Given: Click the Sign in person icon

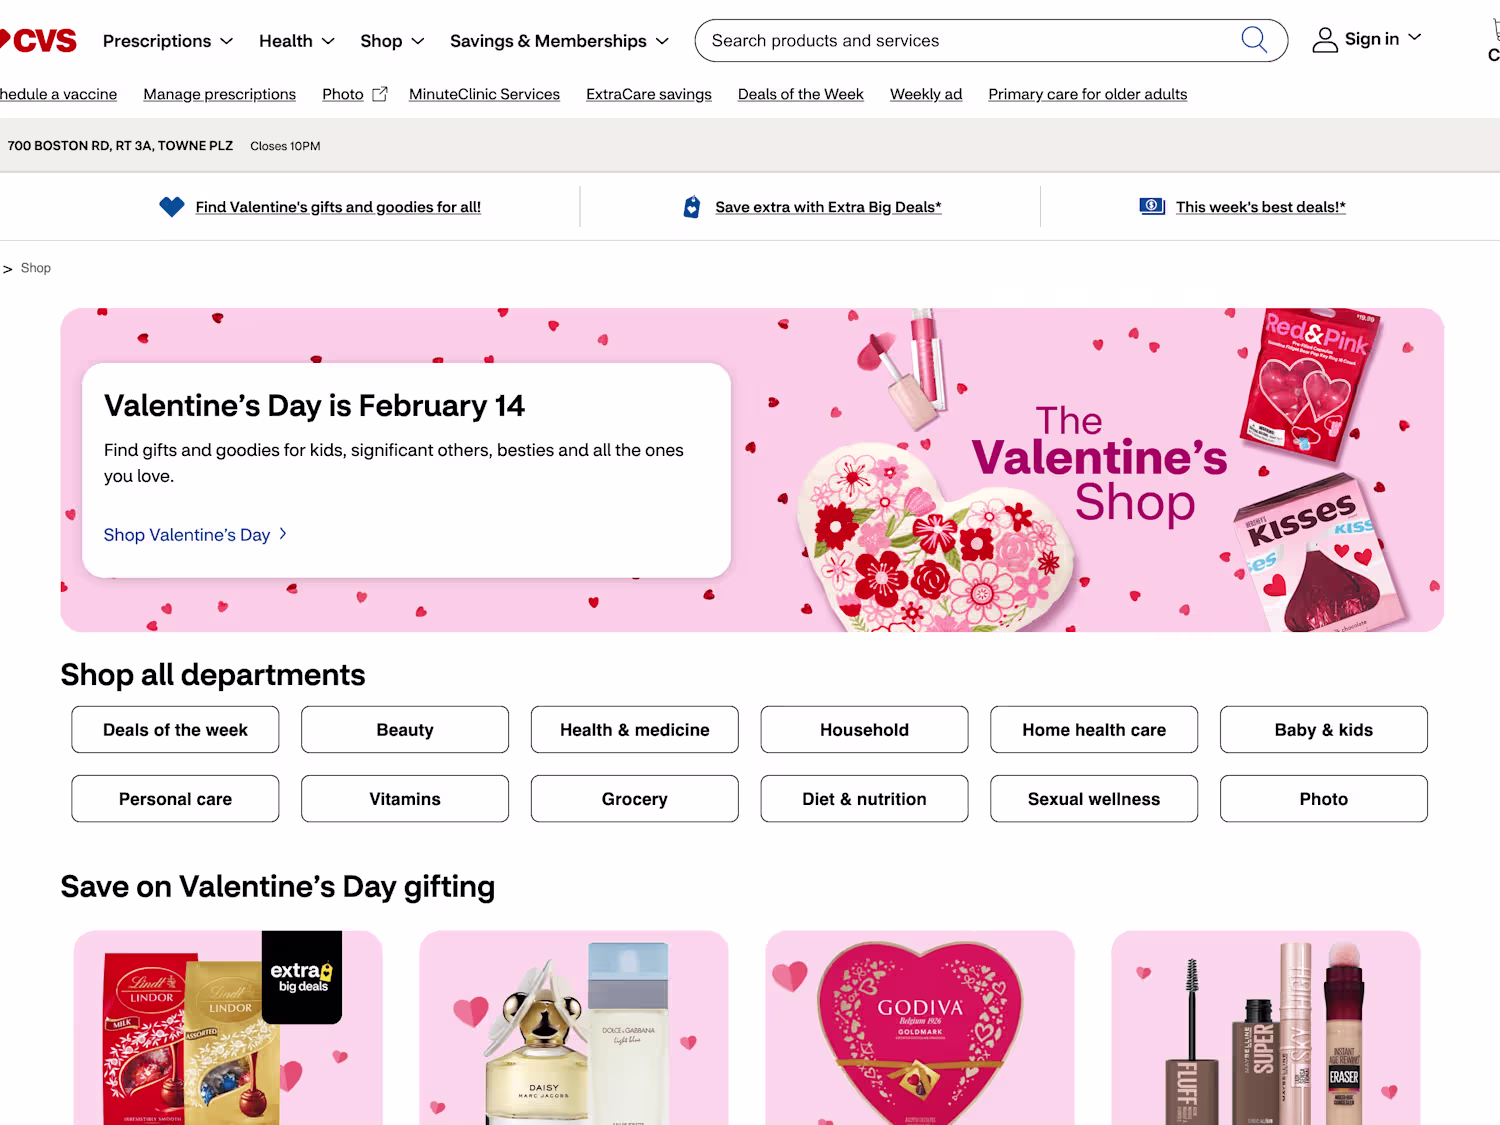Looking at the screenshot, I should point(1325,40).
